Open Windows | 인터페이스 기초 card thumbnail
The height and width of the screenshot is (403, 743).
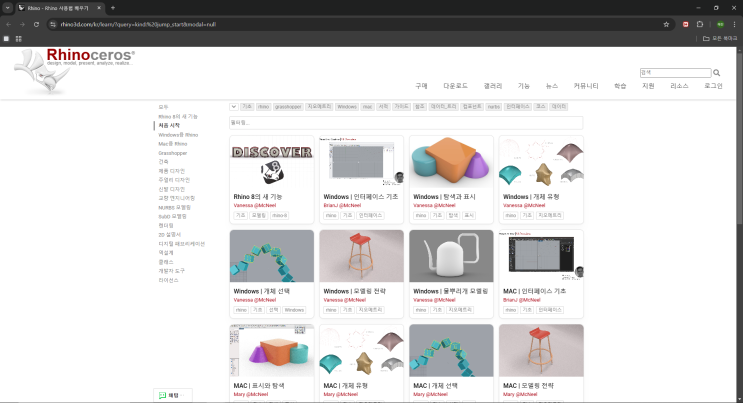pos(362,162)
